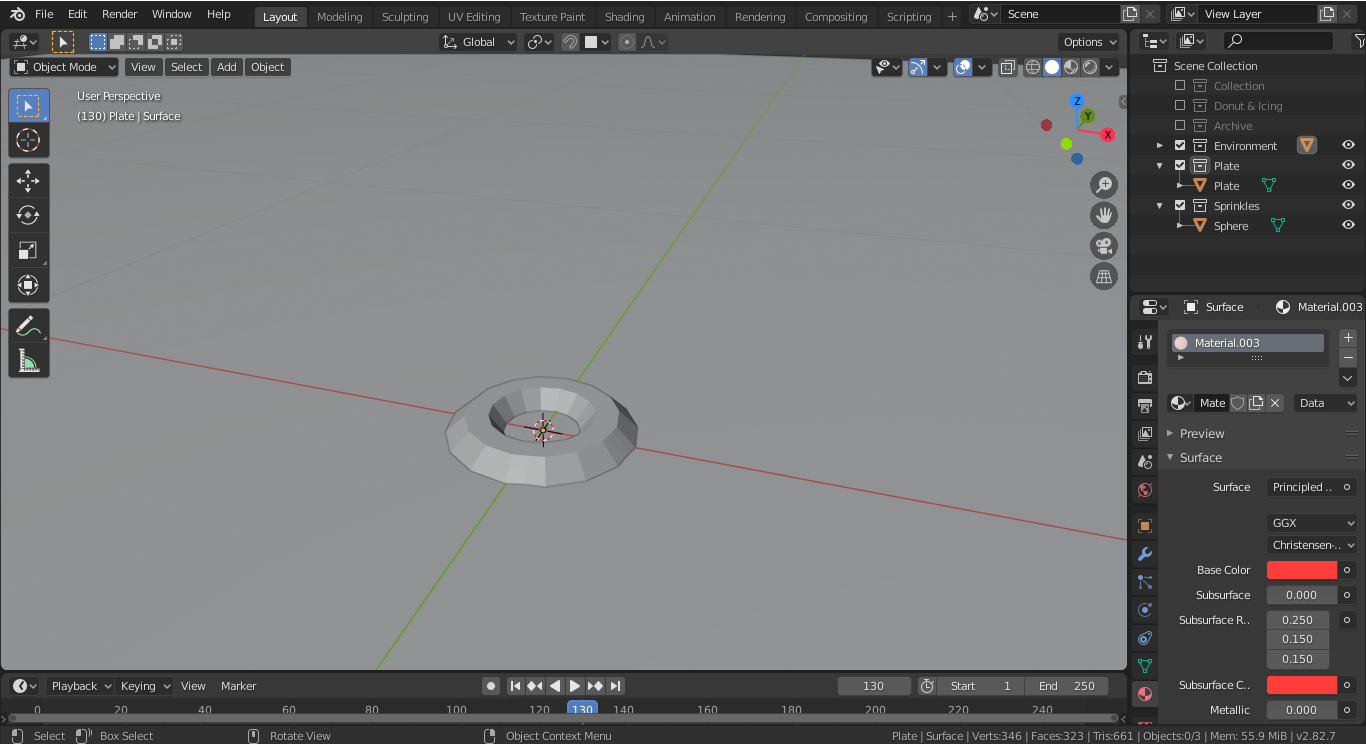Switch to the Shading workspace tab
Screen dimensions: 1366x744
coord(625,17)
